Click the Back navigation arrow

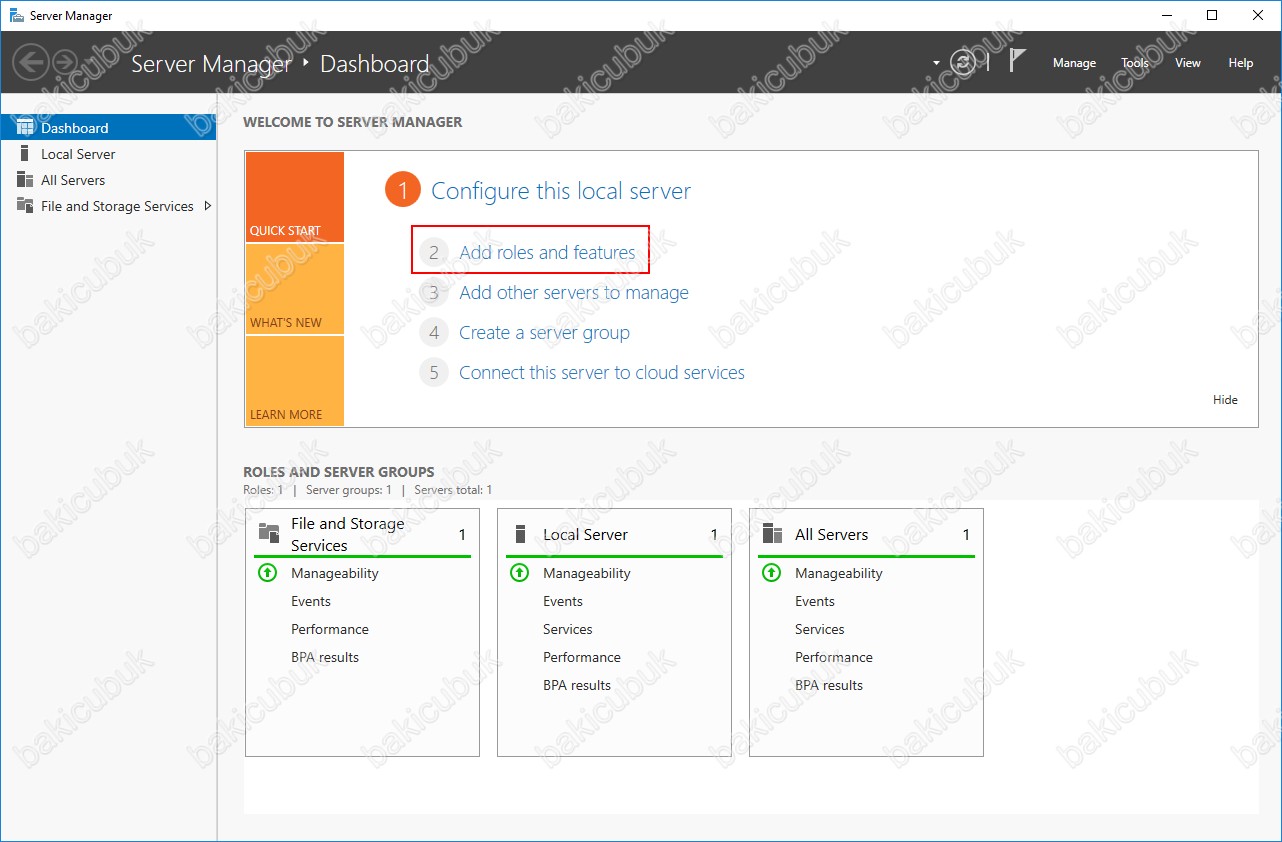point(31,62)
